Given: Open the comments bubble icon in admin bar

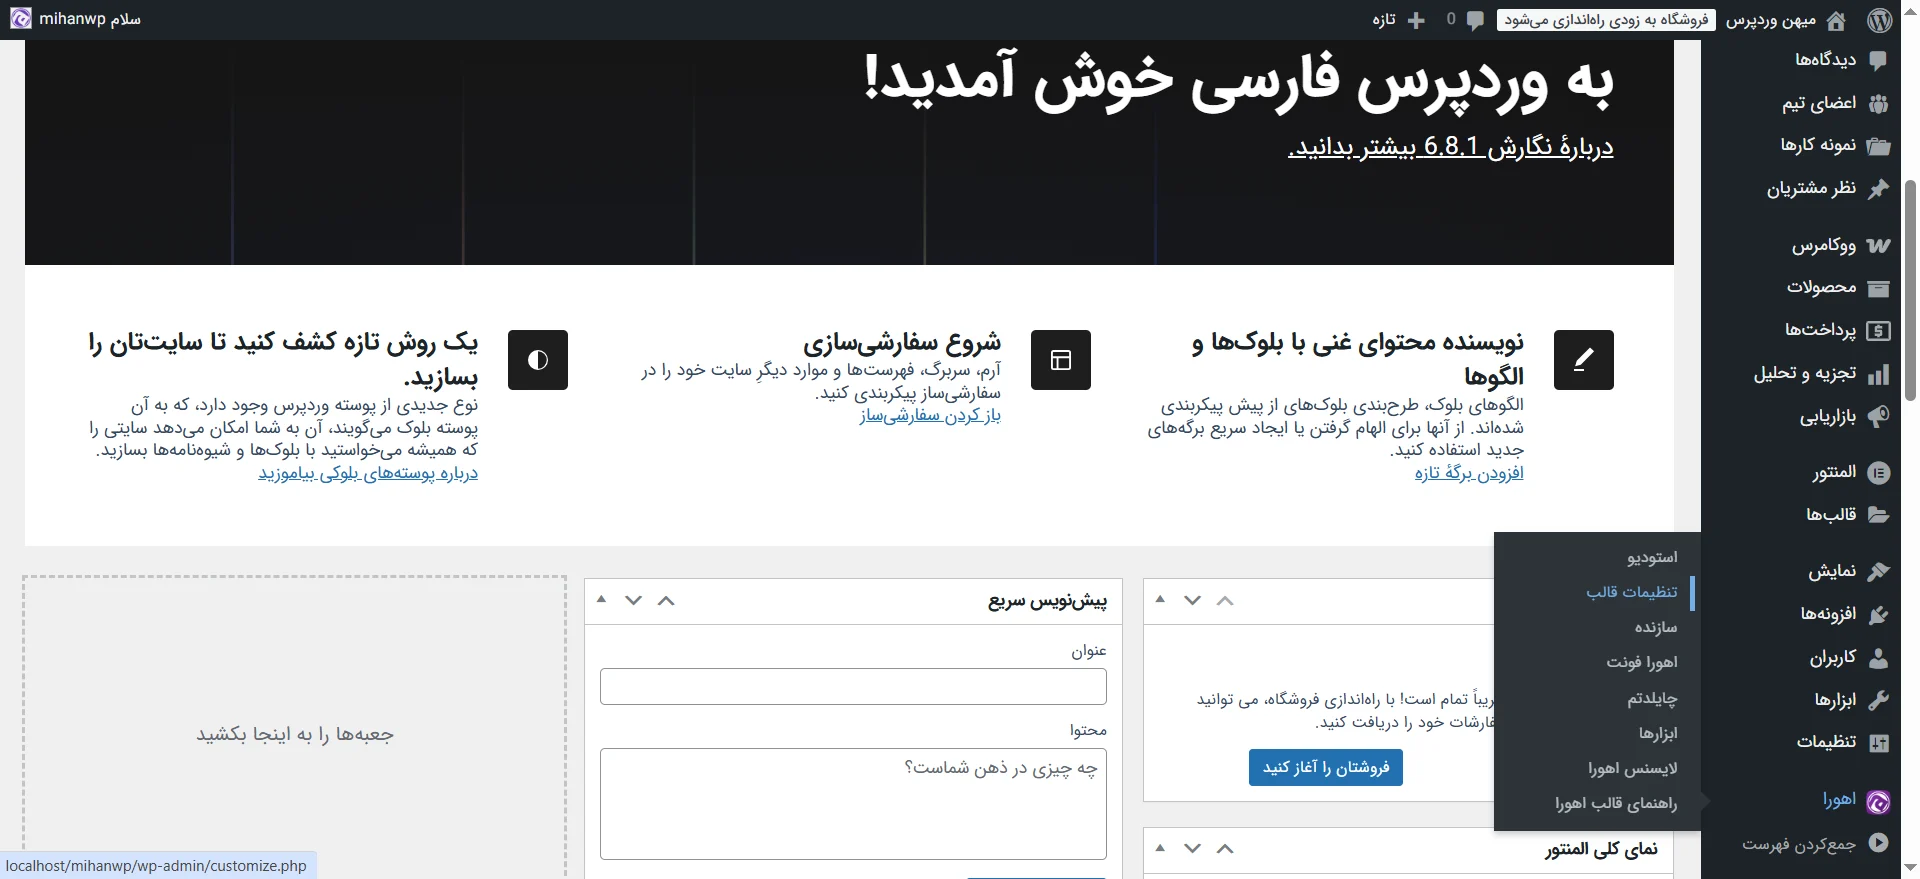Looking at the screenshot, I should pyautogui.click(x=1475, y=20).
